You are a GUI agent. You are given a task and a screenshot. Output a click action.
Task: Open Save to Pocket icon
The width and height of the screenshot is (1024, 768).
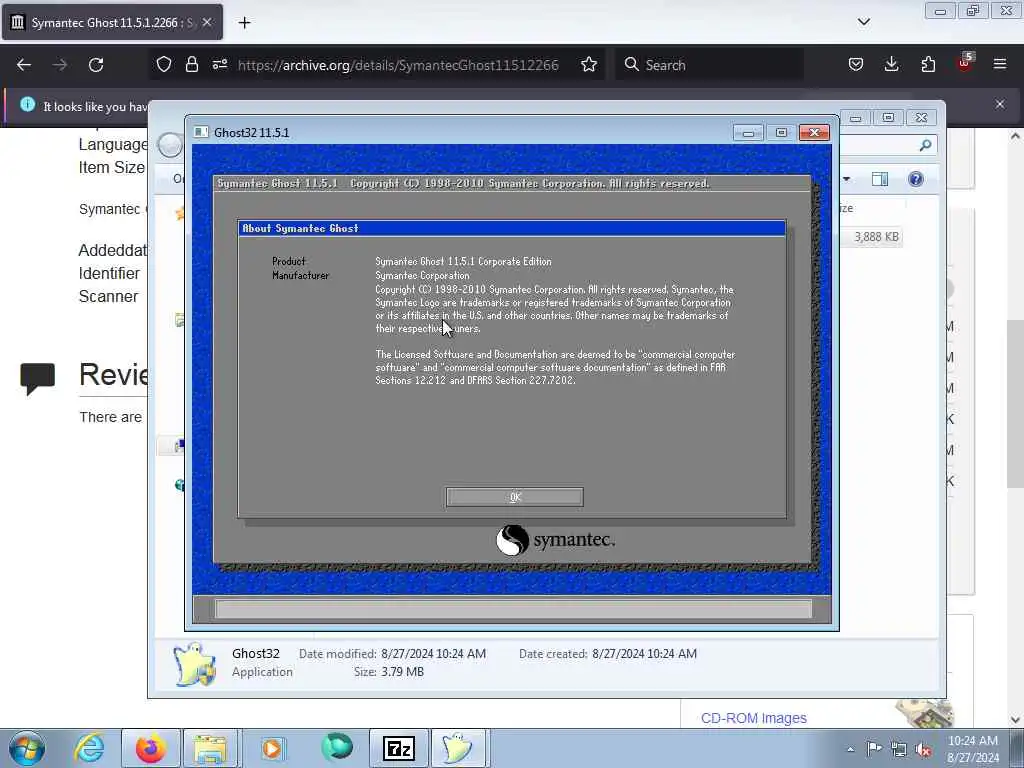tap(856, 65)
